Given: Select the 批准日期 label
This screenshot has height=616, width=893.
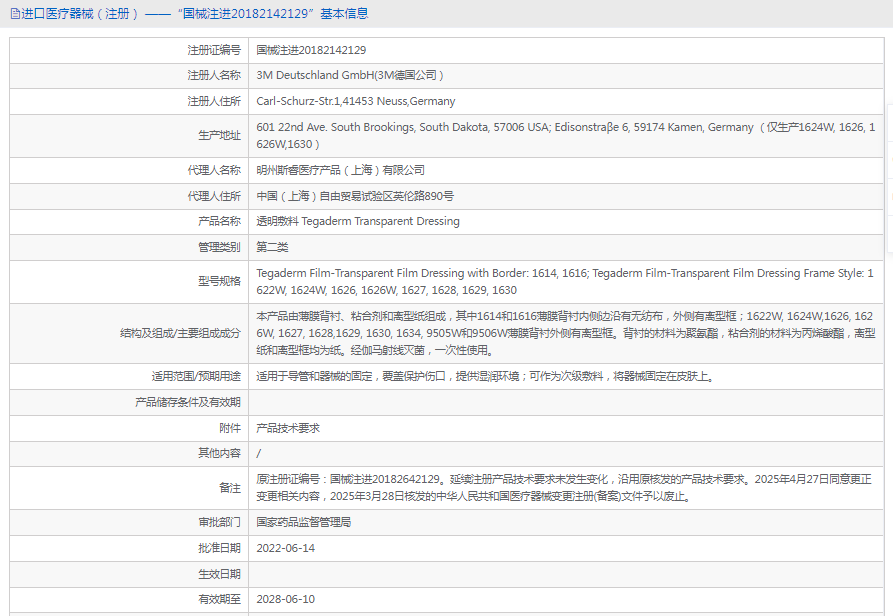Looking at the screenshot, I should pos(219,548).
